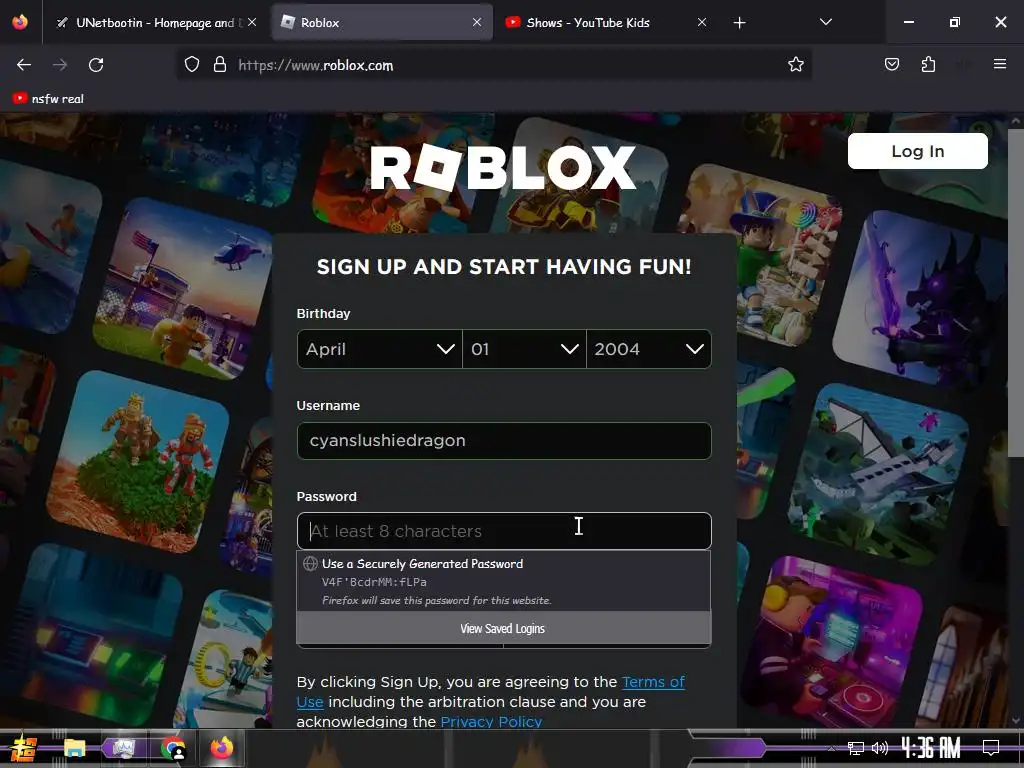Click the forward navigation arrow

pos(60,65)
